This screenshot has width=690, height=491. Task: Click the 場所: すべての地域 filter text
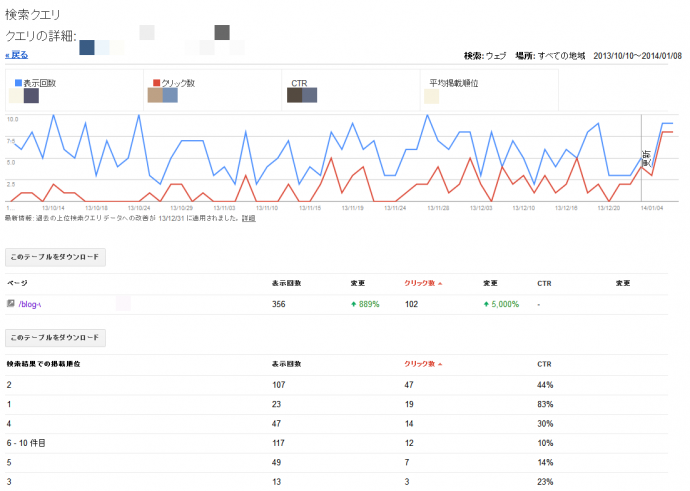tap(551, 56)
